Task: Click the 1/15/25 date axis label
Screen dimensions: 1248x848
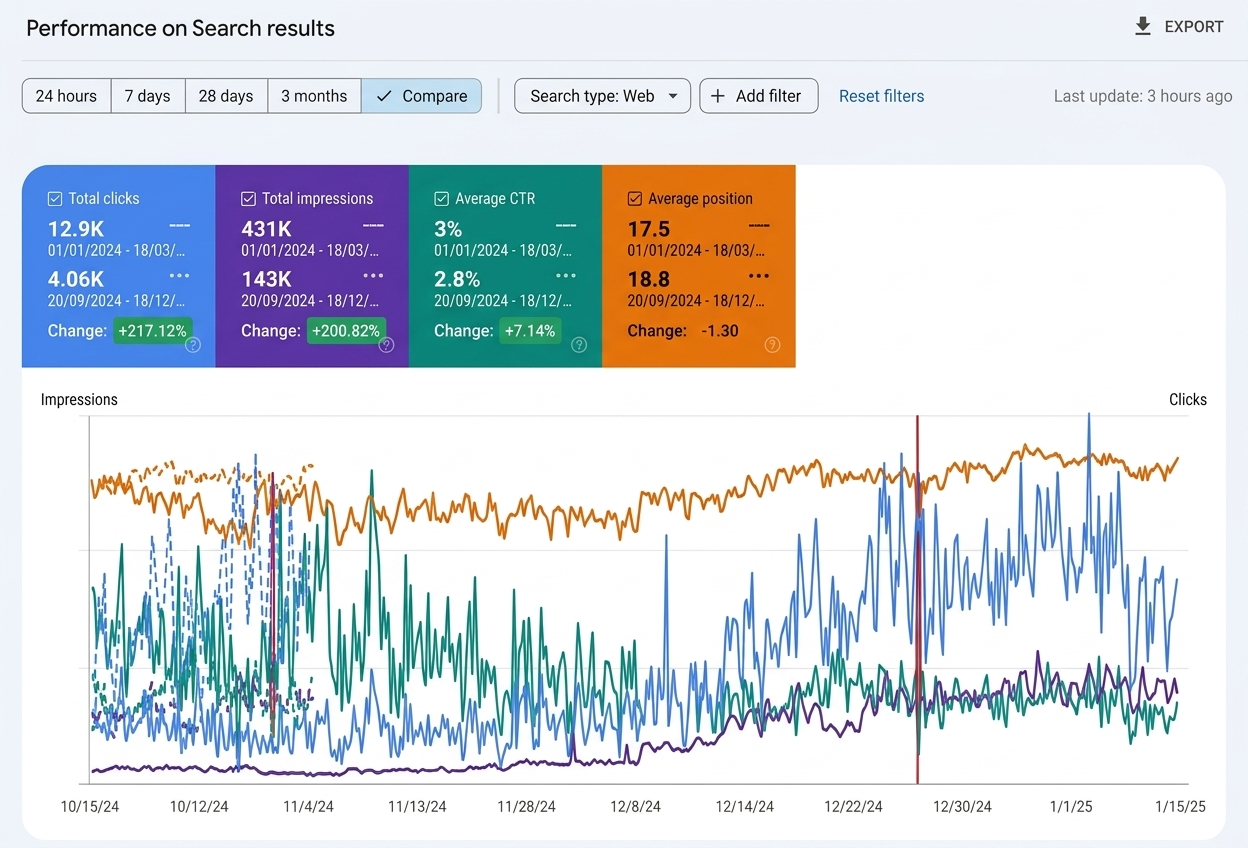Action: 1180,807
